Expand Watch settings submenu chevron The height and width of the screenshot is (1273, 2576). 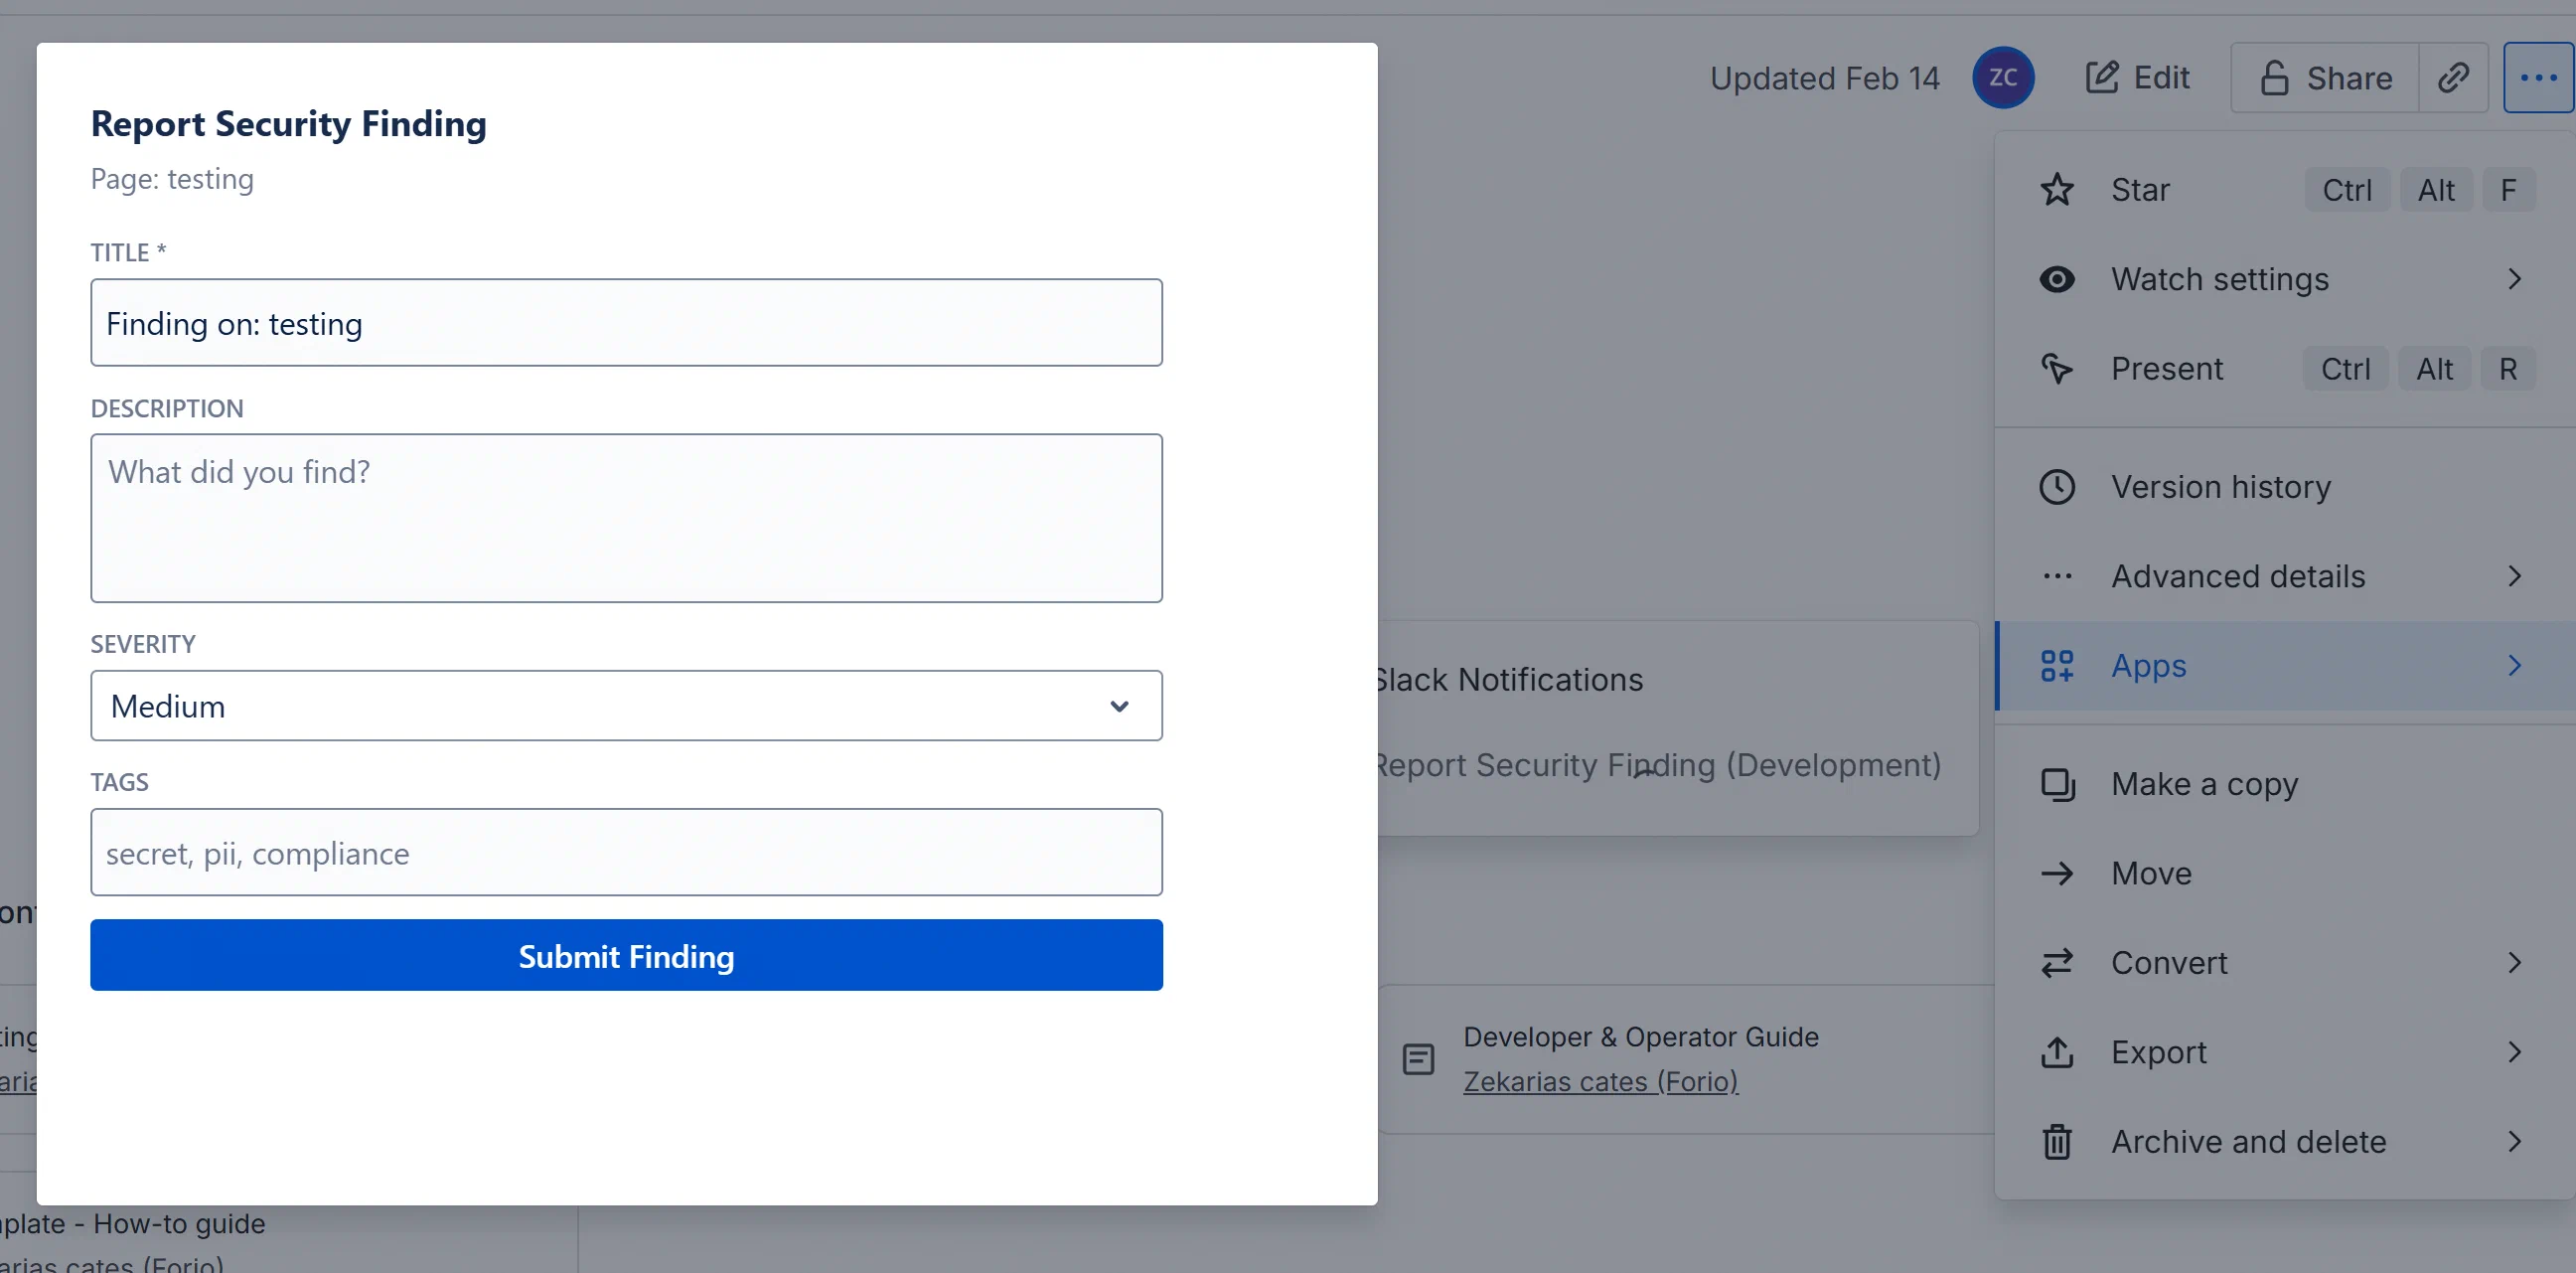pyautogui.click(x=2514, y=279)
